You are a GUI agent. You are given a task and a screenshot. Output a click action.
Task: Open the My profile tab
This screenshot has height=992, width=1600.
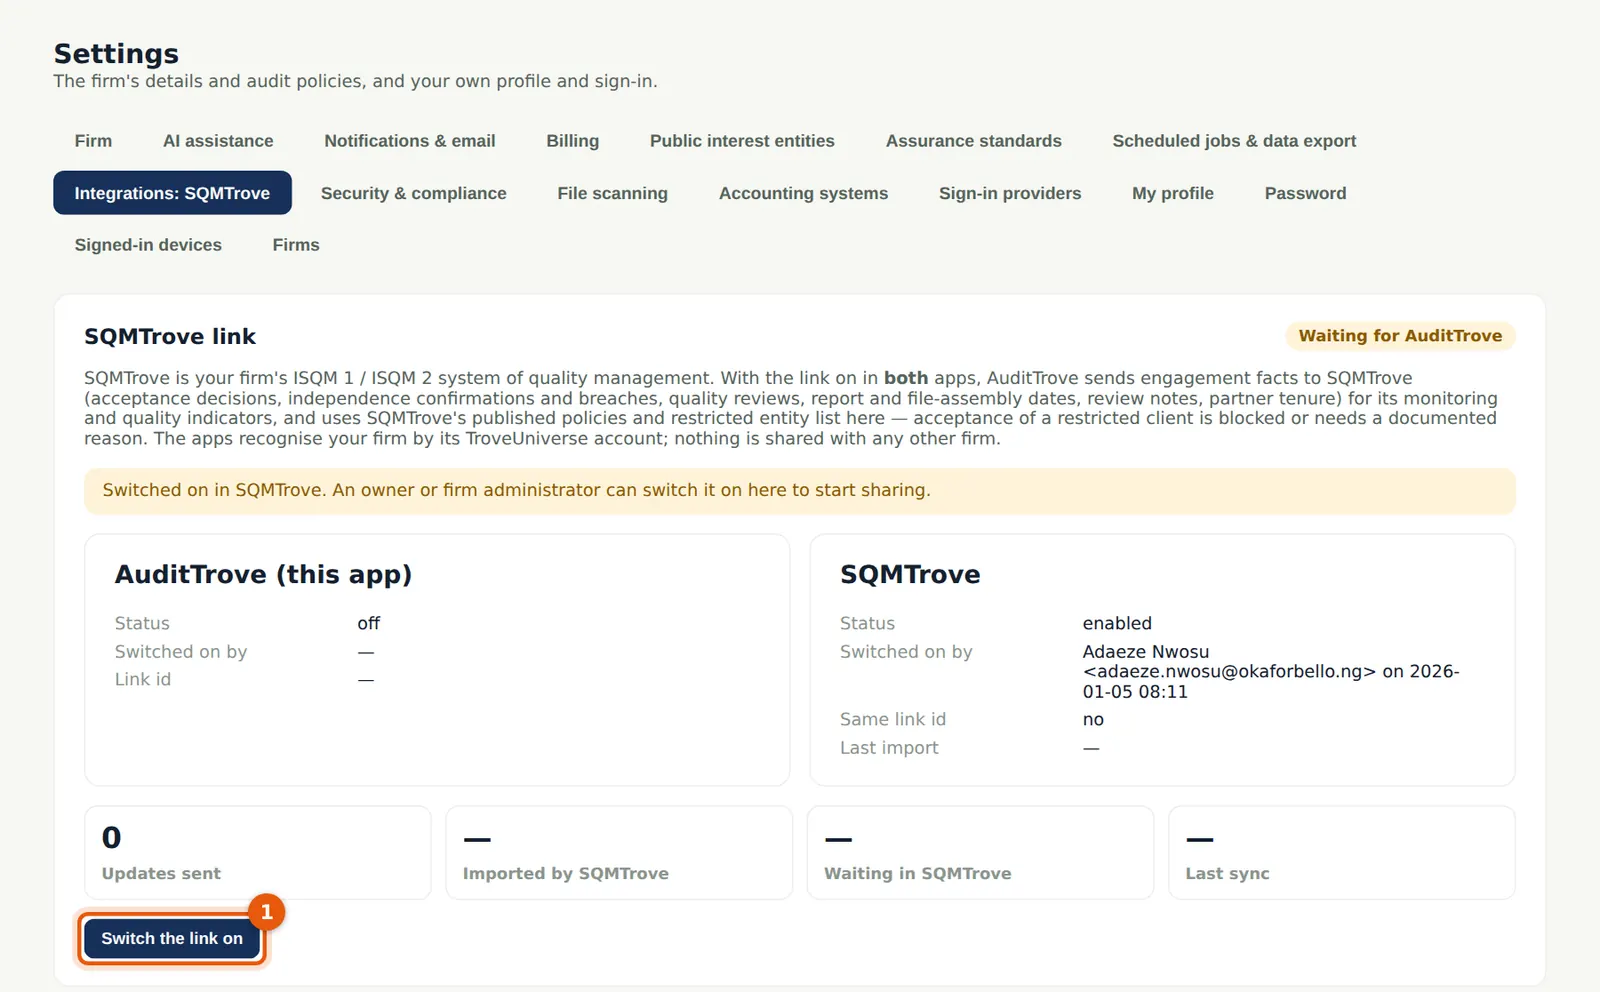tap(1173, 193)
